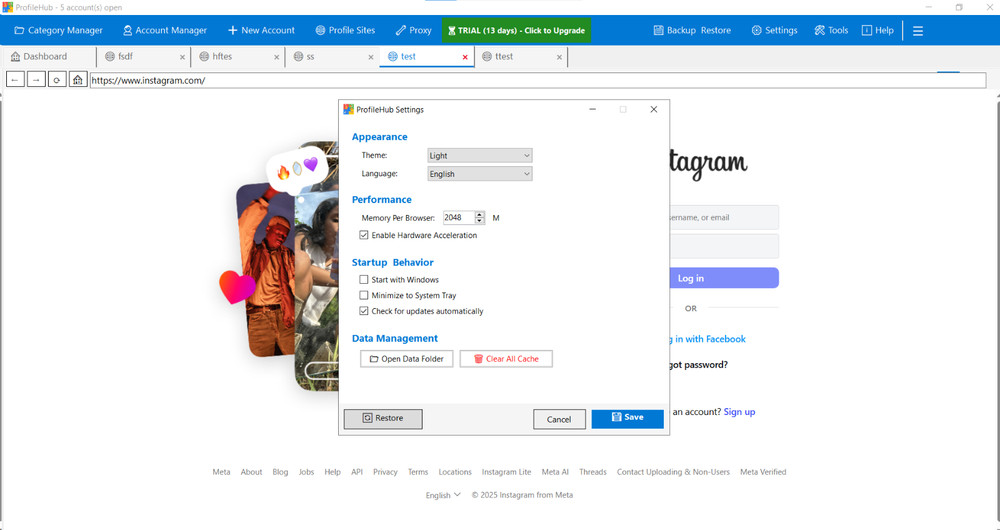Uncheck Check for updates automatically
Viewport: 1000px width, 530px height.
coord(364,311)
